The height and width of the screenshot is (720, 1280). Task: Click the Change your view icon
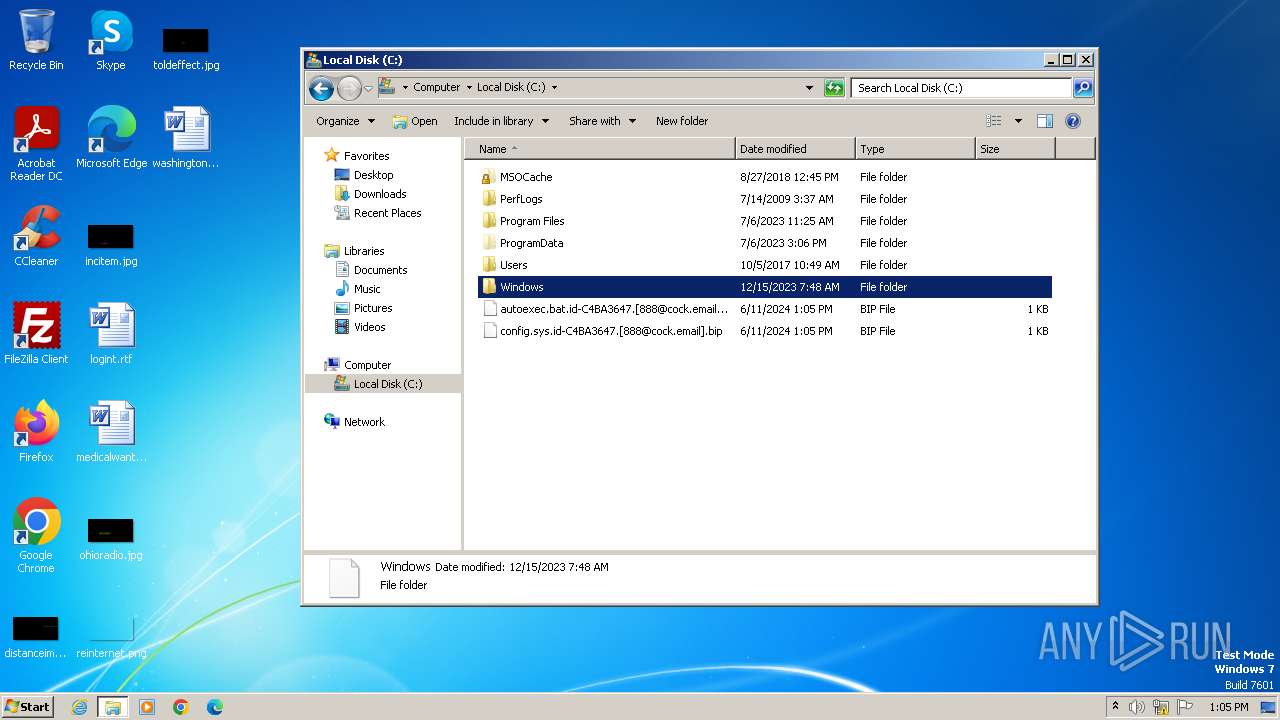(x=994, y=121)
